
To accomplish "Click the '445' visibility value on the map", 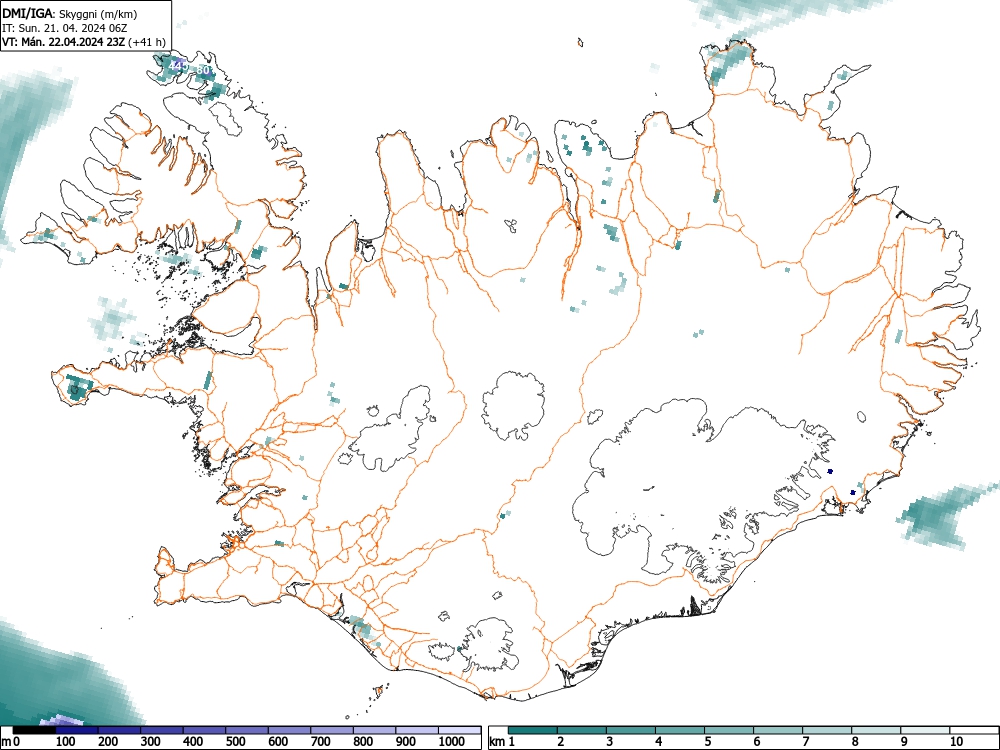I will click(178, 66).
